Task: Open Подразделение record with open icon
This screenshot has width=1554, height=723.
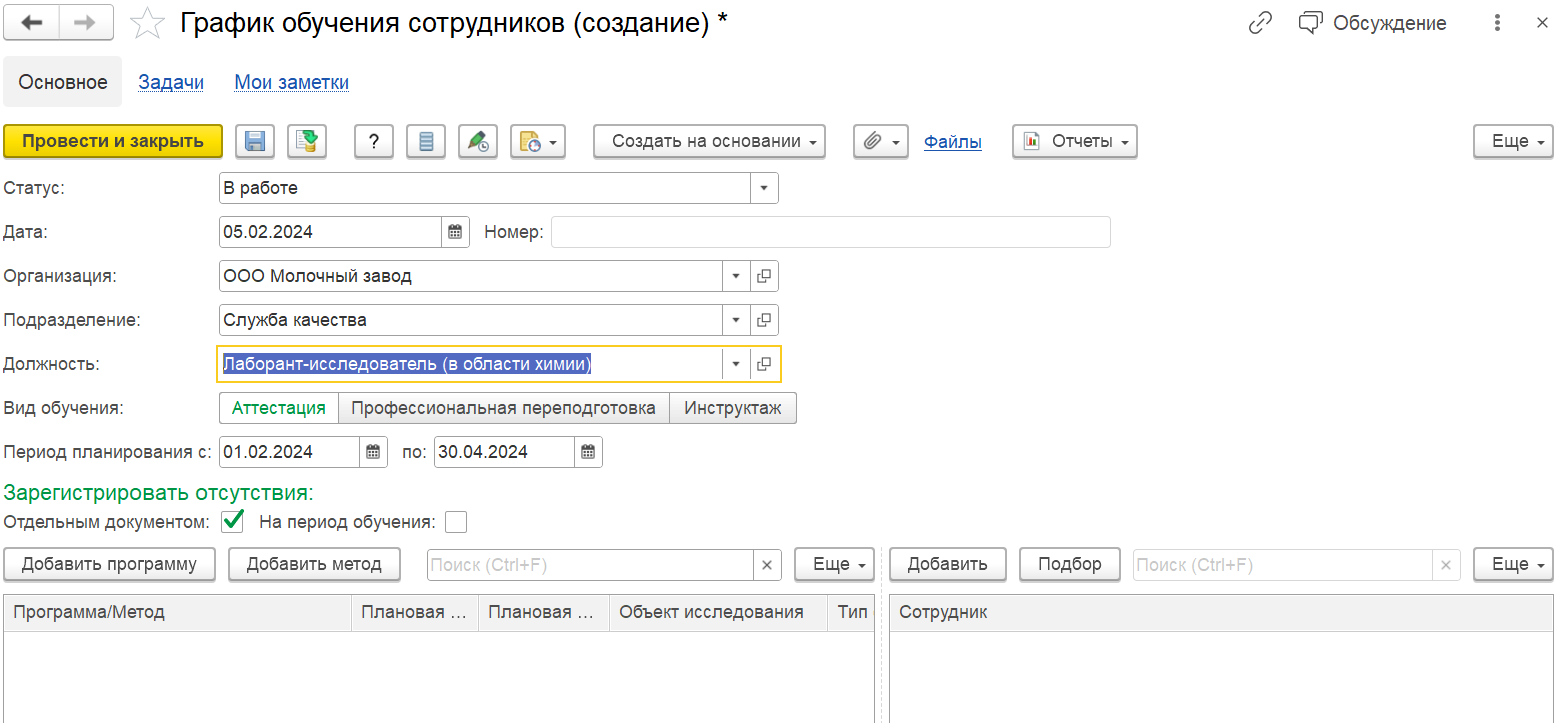Action: 764,320
